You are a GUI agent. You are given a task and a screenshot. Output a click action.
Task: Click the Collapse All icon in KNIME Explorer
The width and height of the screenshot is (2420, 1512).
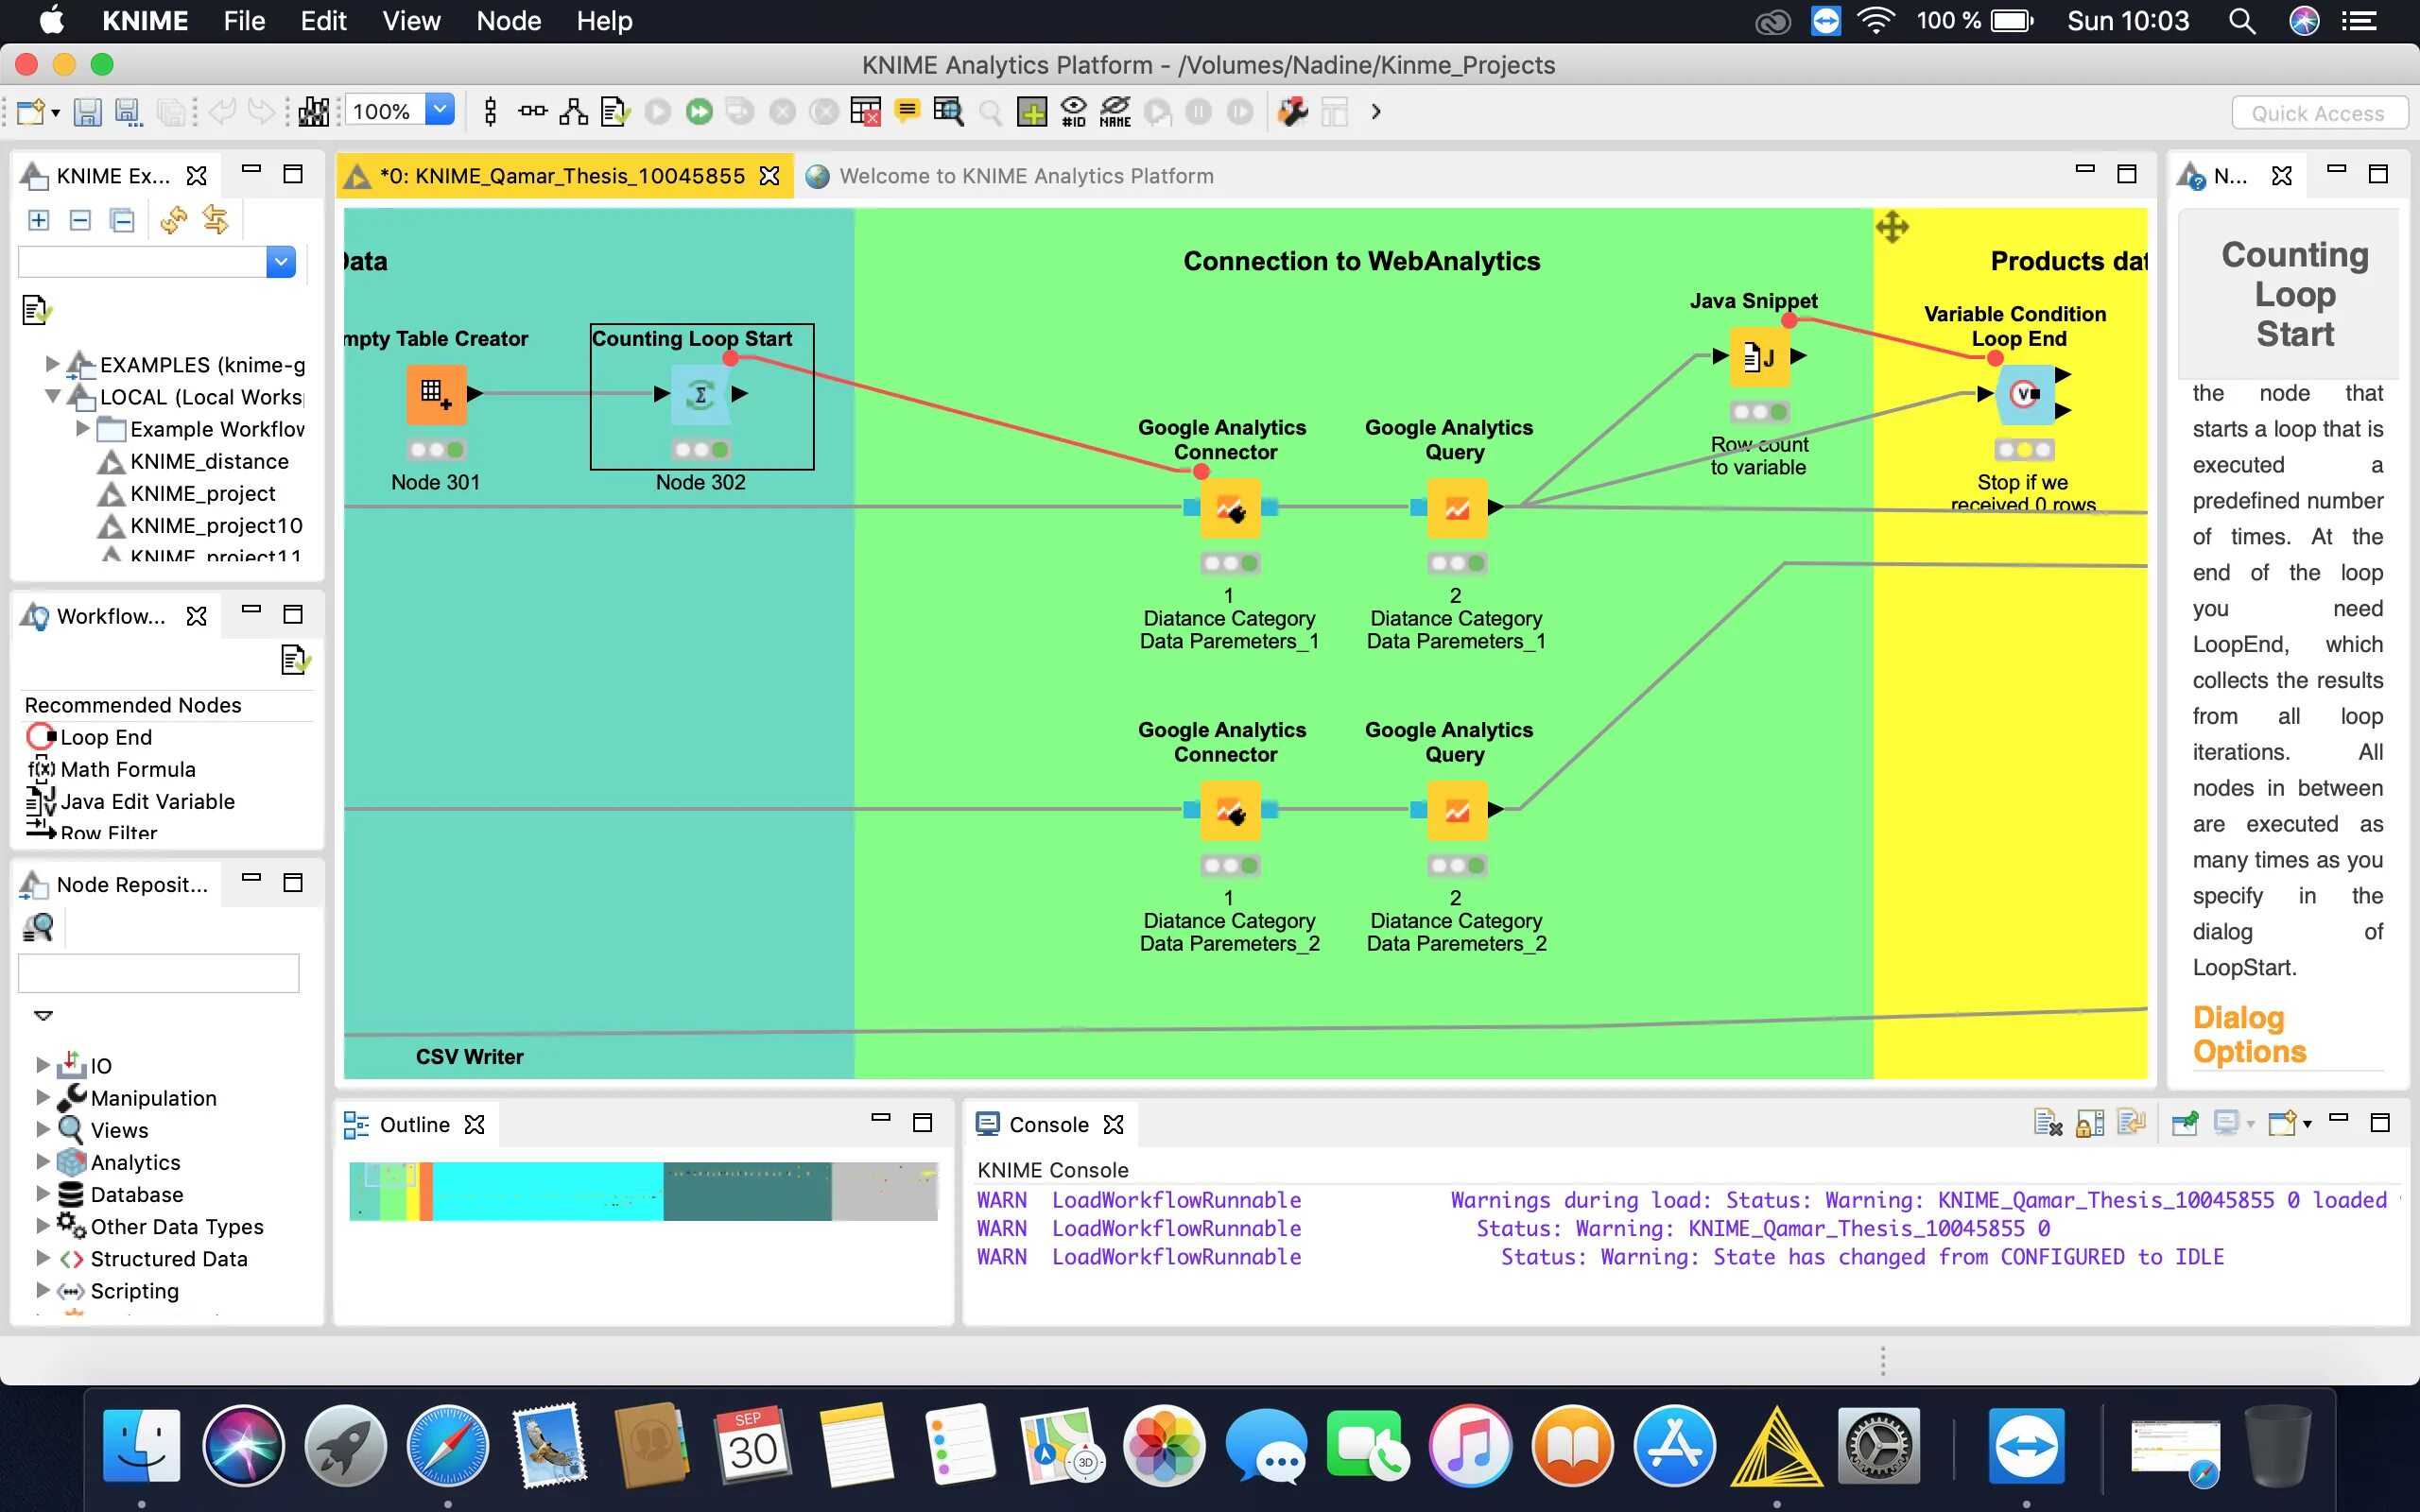pyautogui.click(x=122, y=220)
